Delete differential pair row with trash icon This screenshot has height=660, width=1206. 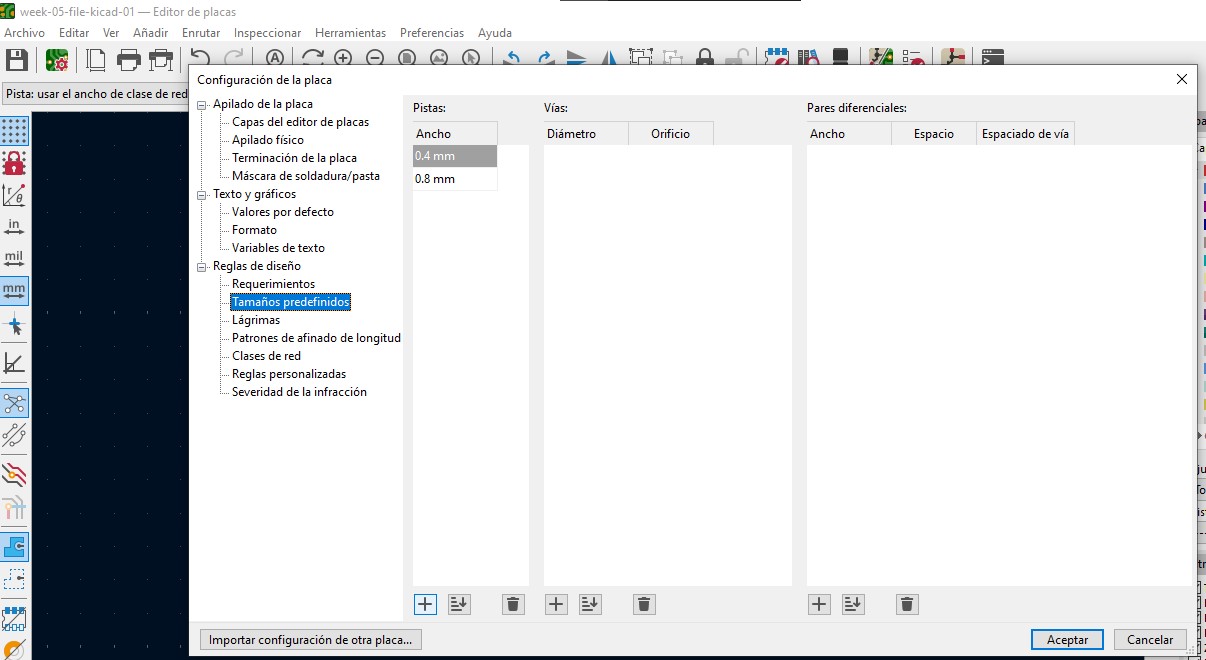(907, 604)
